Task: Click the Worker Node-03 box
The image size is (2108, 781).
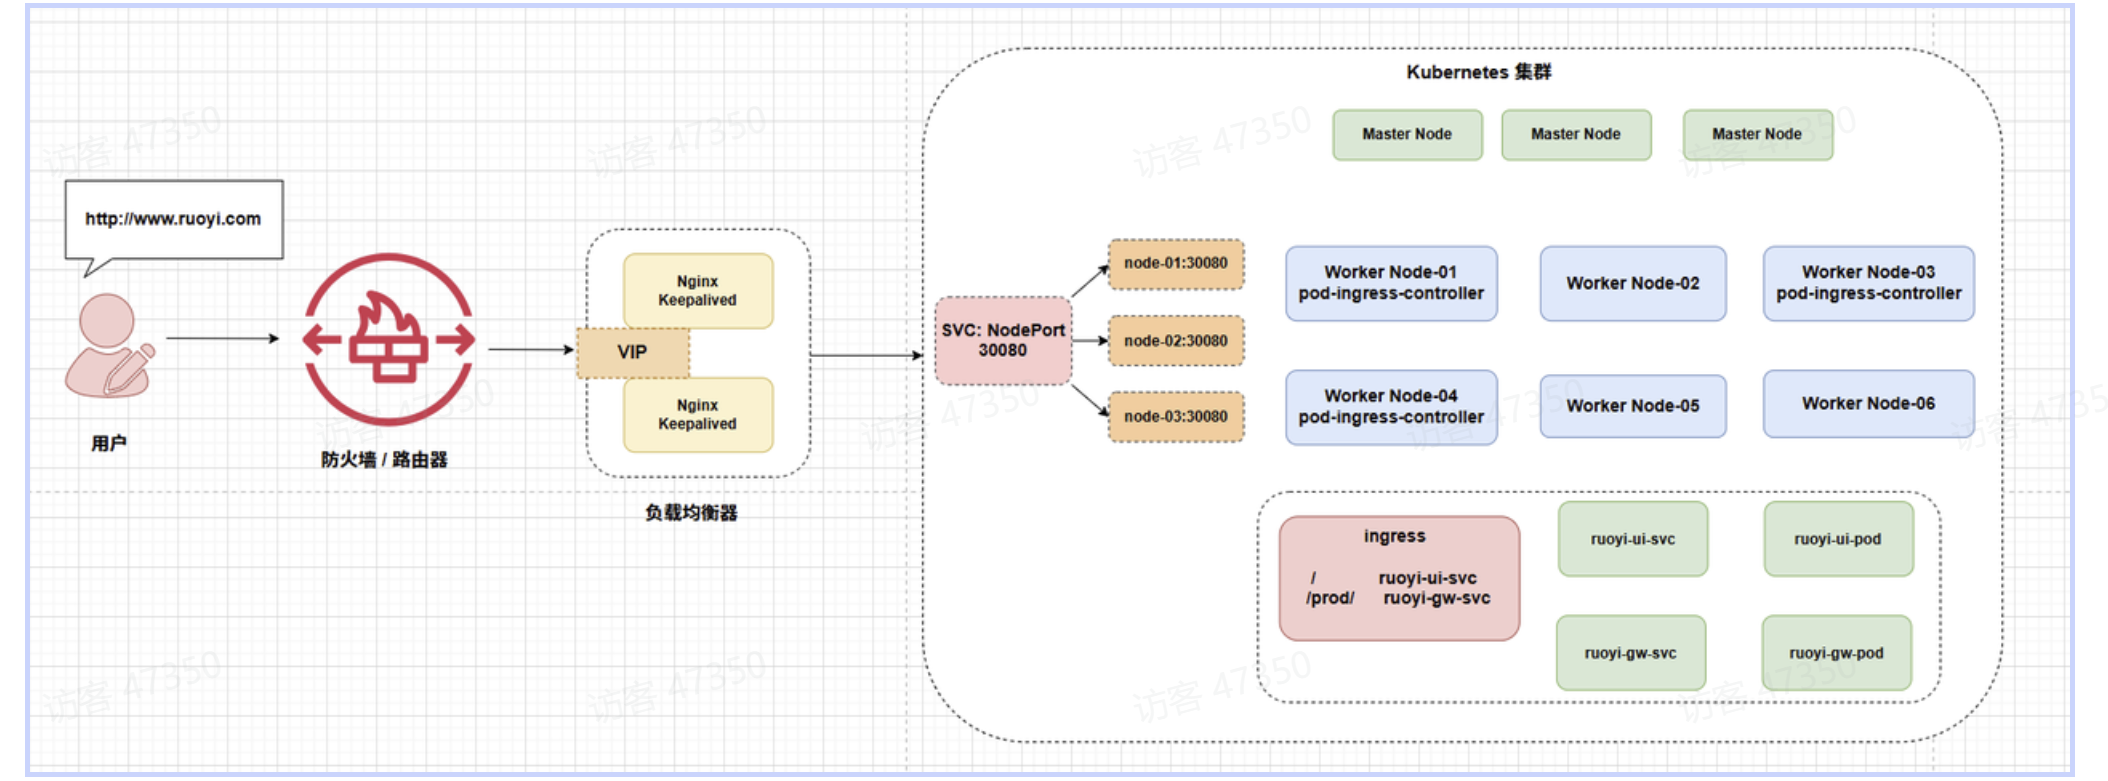Action: [1868, 283]
